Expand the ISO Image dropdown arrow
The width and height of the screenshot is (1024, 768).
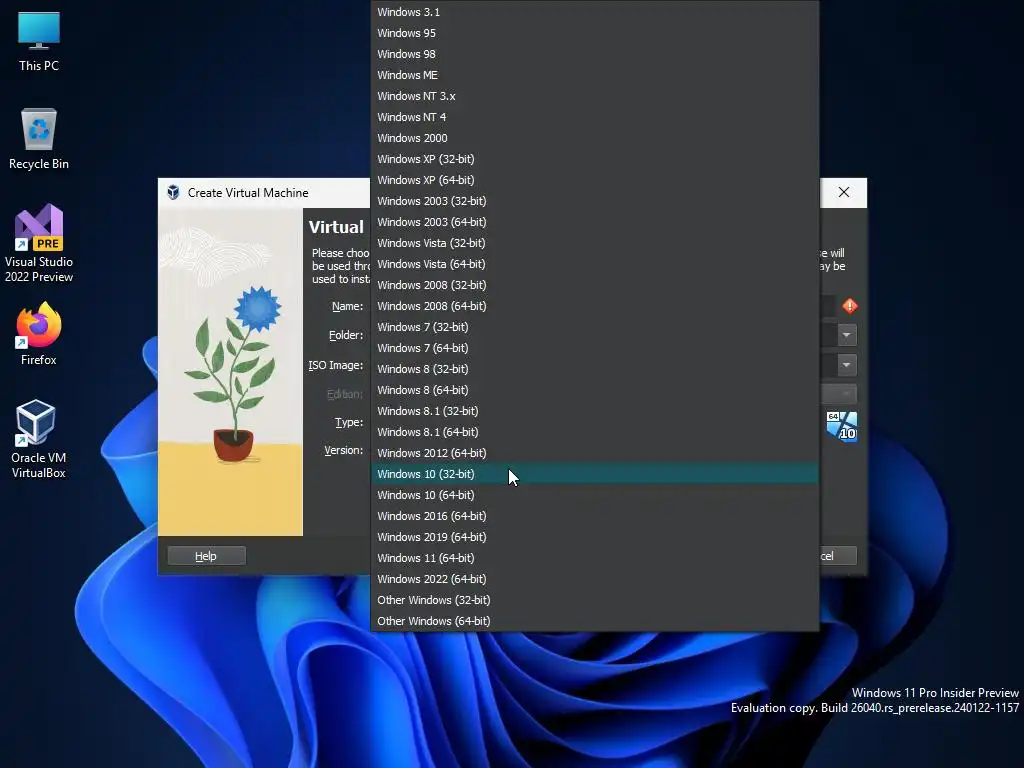coord(846,364)
